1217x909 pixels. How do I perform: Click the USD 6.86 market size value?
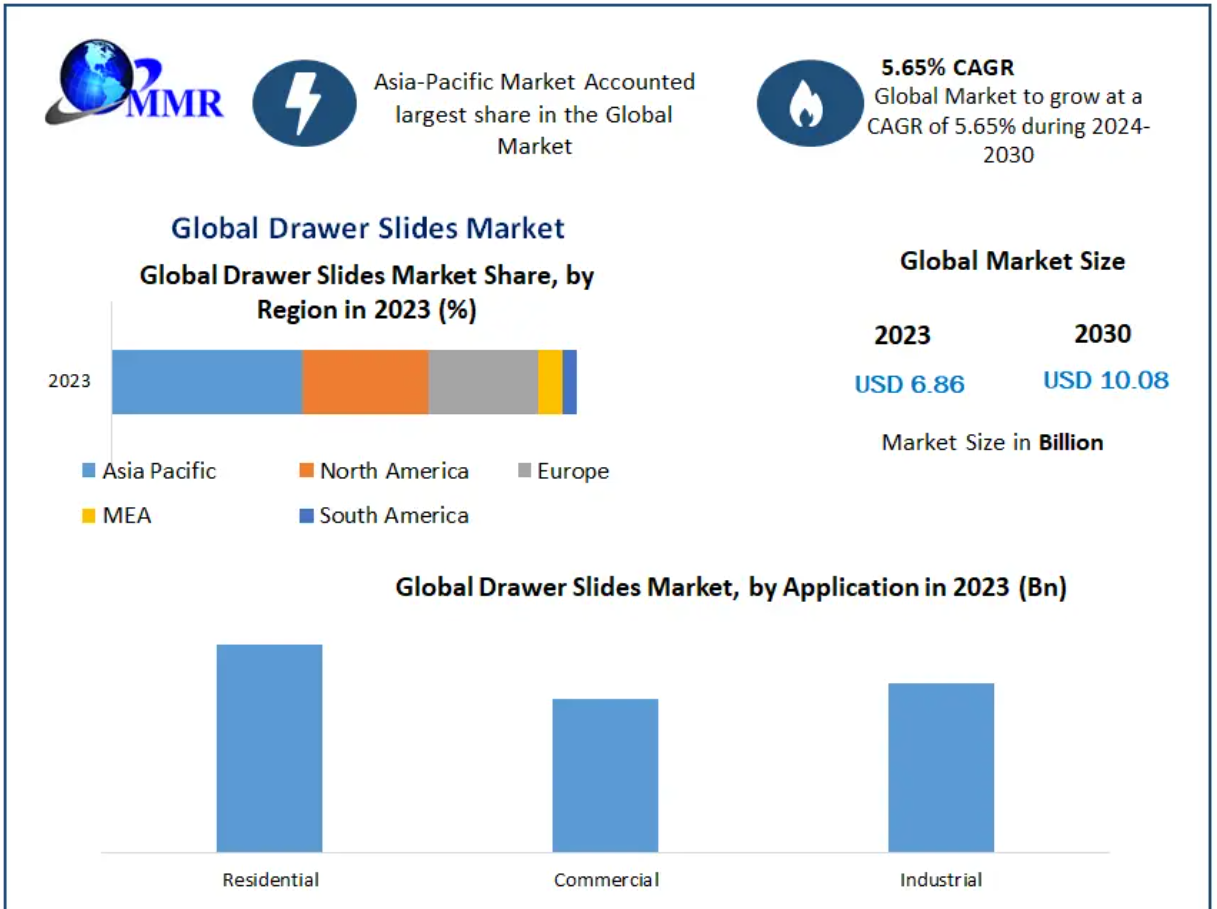point(909,384)
